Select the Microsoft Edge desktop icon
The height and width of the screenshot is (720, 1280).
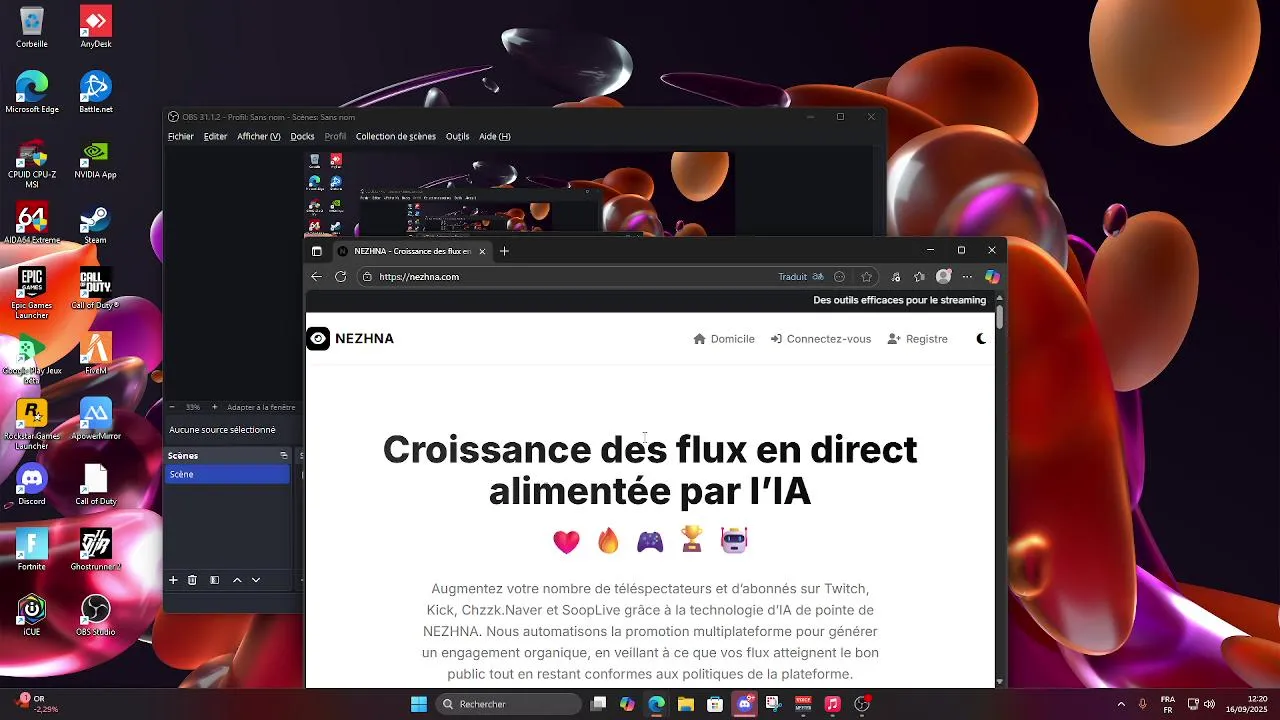point(32,92)
